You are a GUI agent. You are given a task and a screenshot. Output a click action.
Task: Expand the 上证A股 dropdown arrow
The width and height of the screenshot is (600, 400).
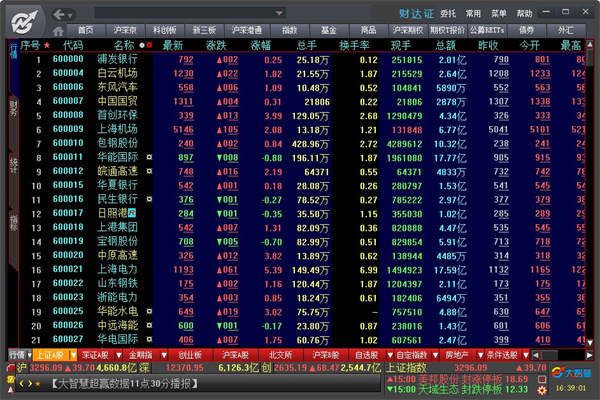[73, 355]
